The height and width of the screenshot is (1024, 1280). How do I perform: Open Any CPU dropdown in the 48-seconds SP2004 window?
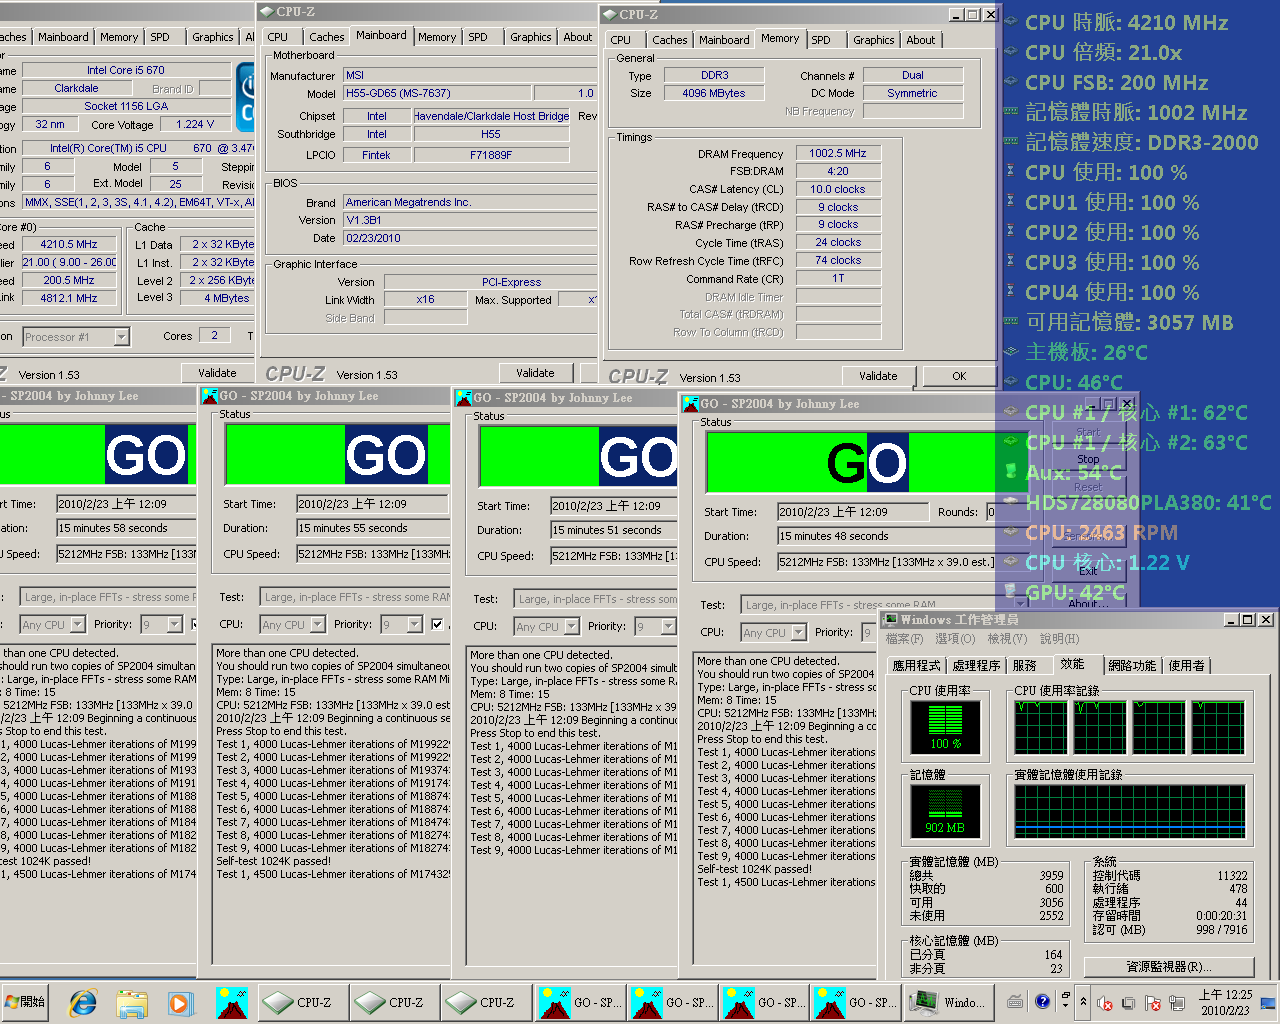click(798, 632)
